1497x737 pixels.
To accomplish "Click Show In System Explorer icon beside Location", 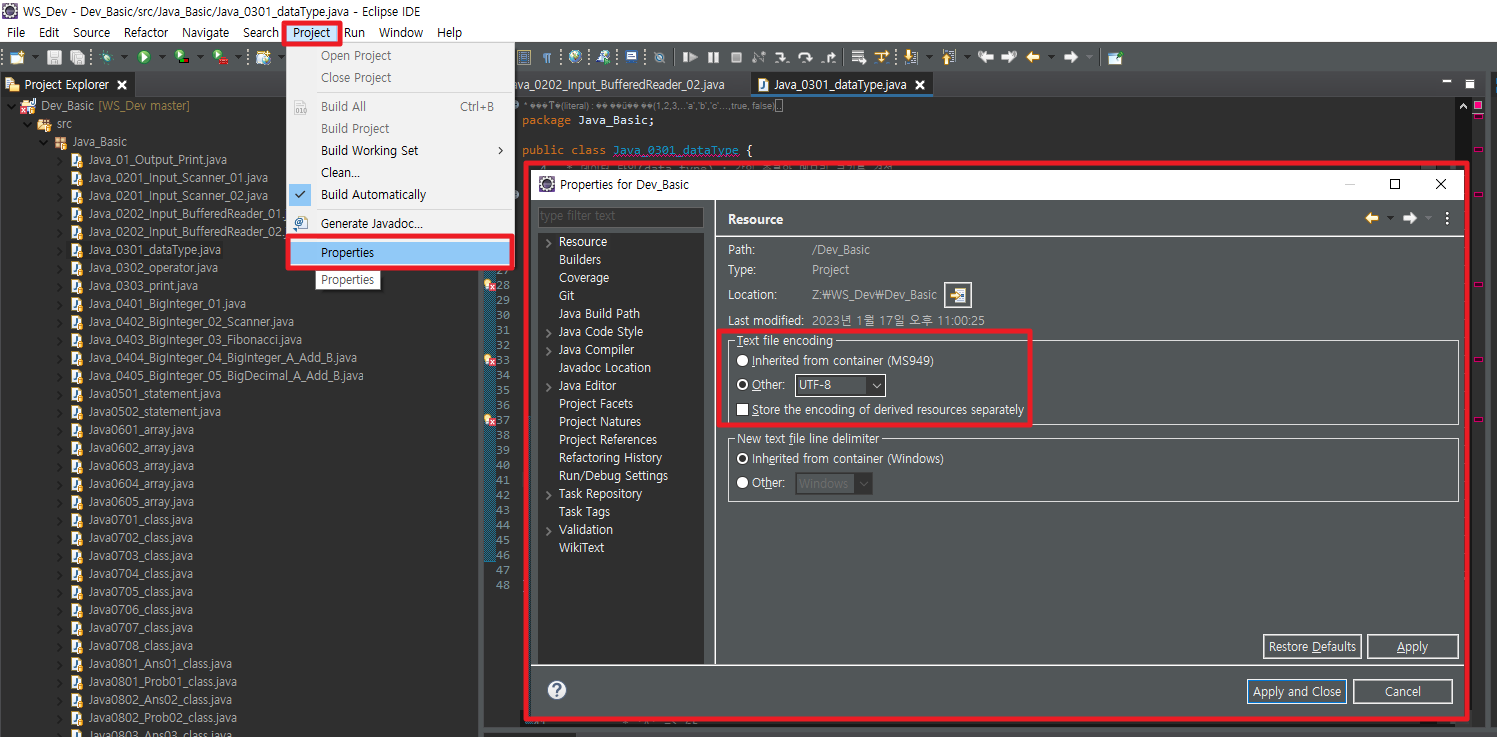I will click(x=958, y=295).
